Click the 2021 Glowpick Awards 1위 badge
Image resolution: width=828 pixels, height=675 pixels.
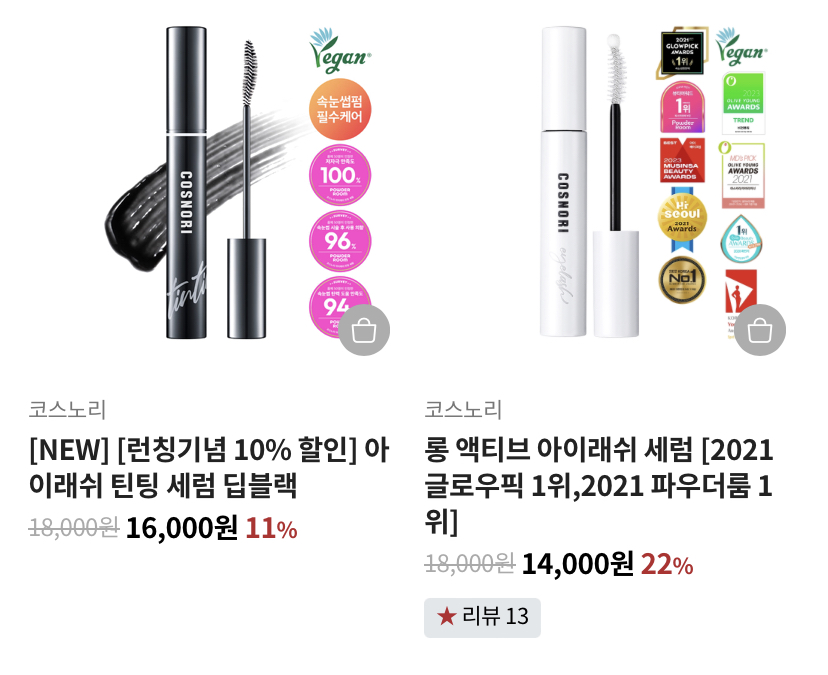(x=682, y=53)
